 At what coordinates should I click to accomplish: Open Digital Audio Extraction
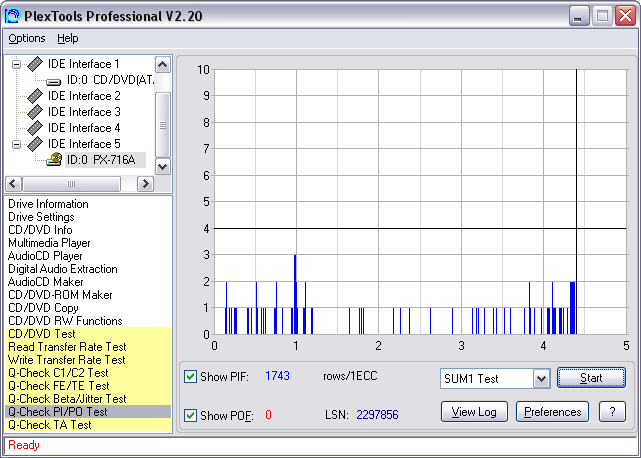coord(63,269)
